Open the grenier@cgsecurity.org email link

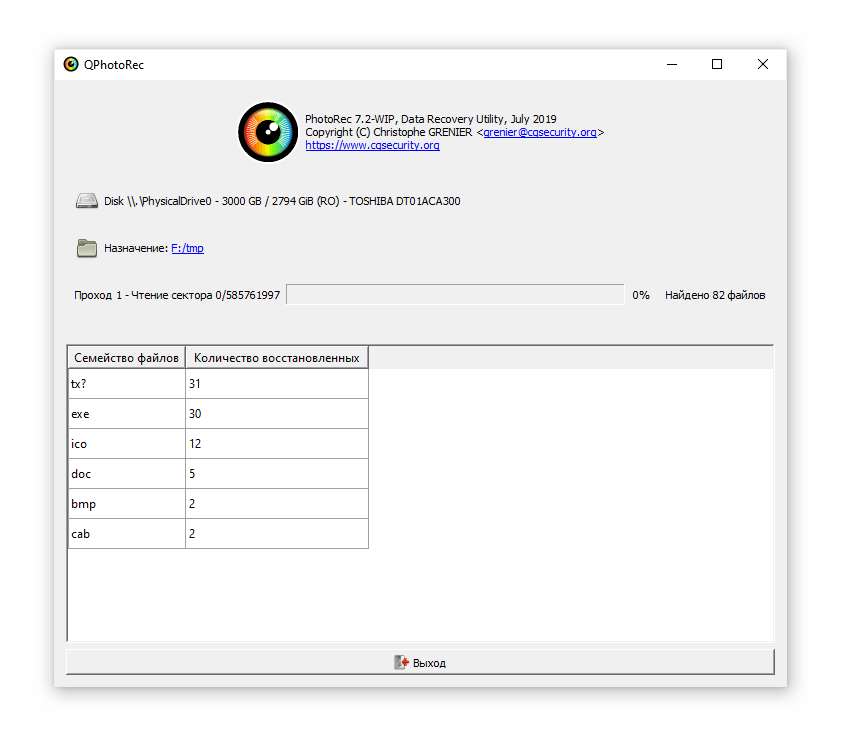(x=540, y=132)
